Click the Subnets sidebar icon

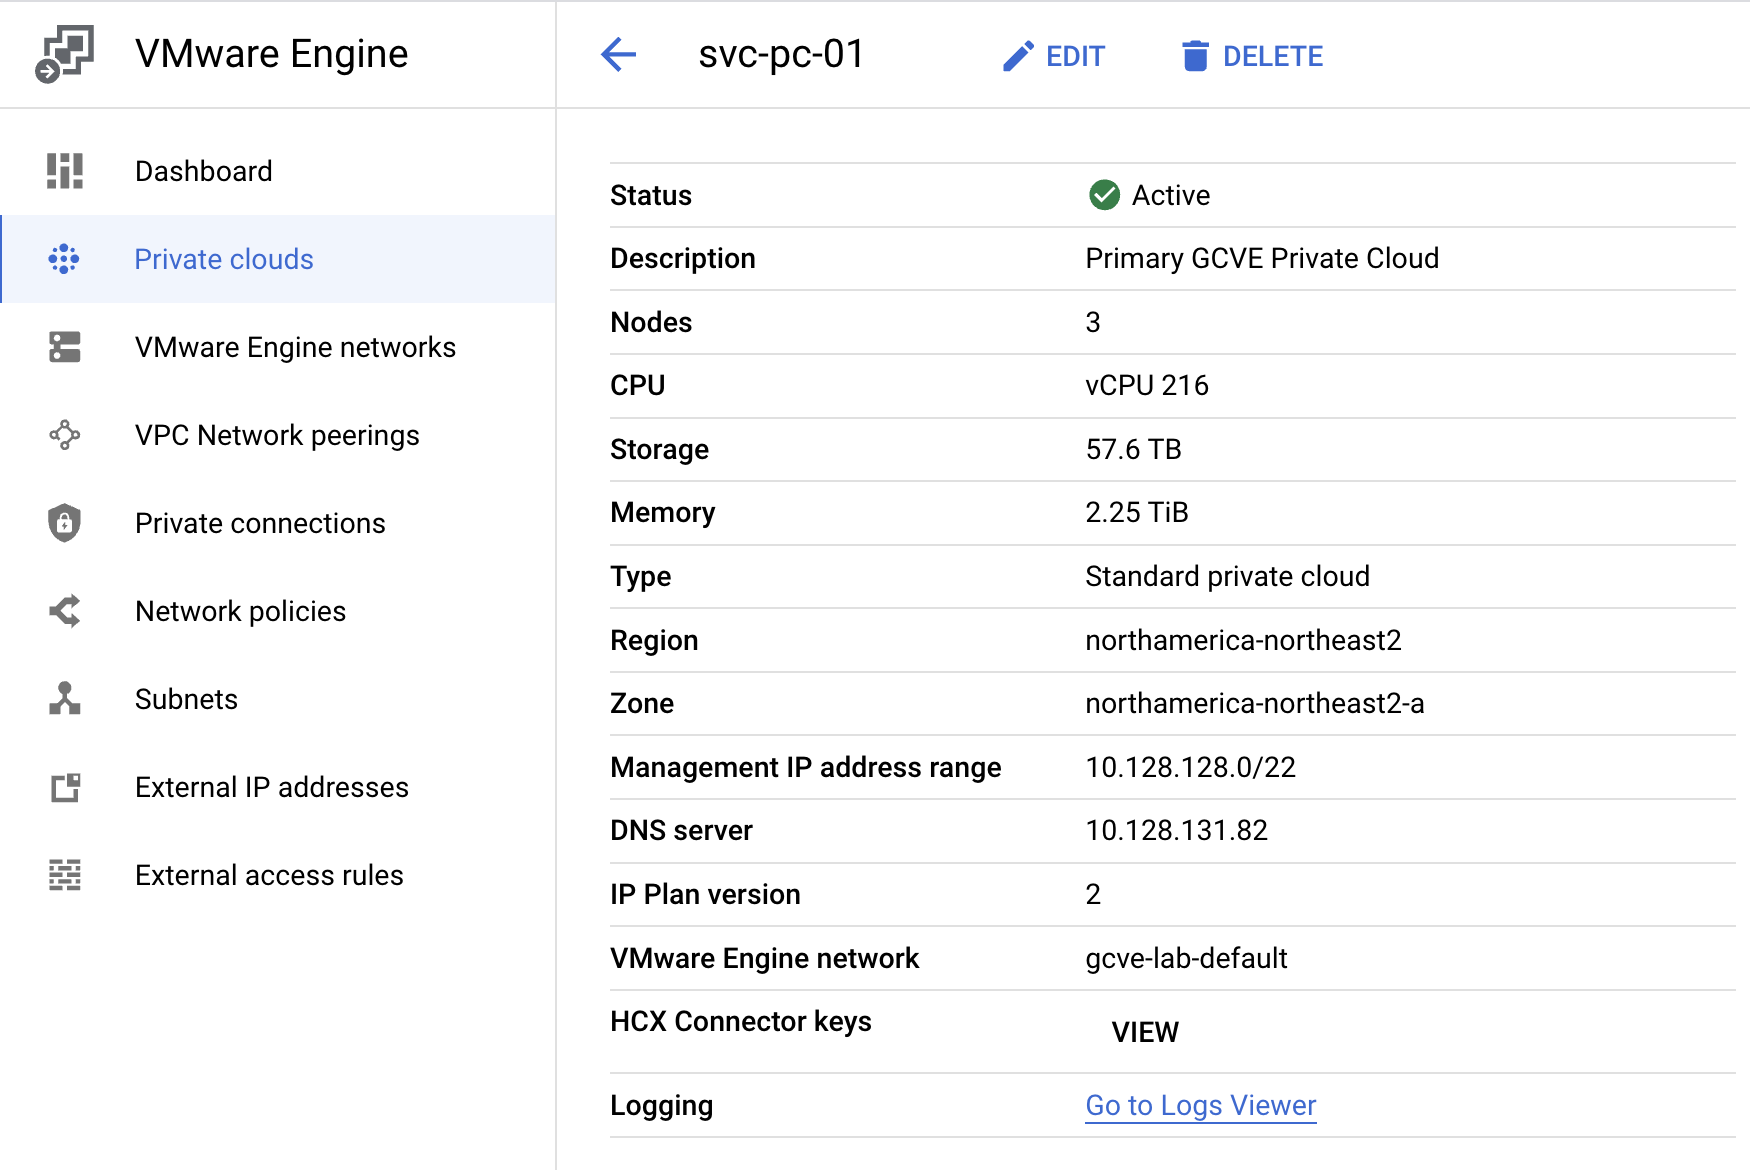click(65, 699)
